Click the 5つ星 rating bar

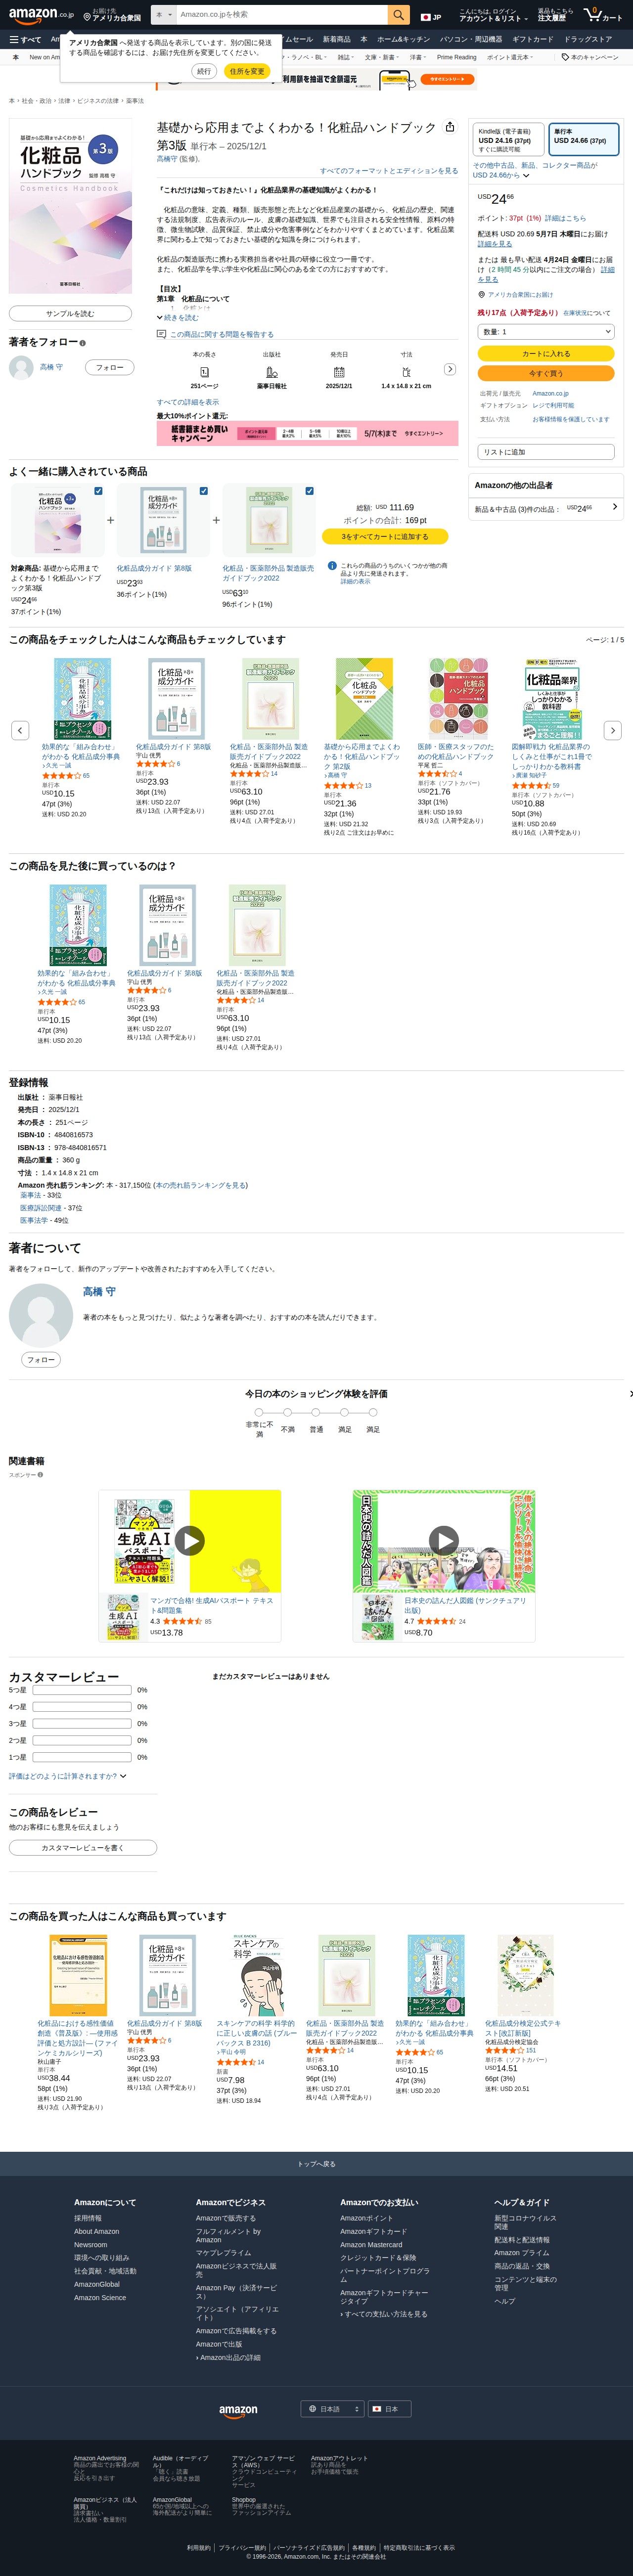click(x=82, y=1690)
